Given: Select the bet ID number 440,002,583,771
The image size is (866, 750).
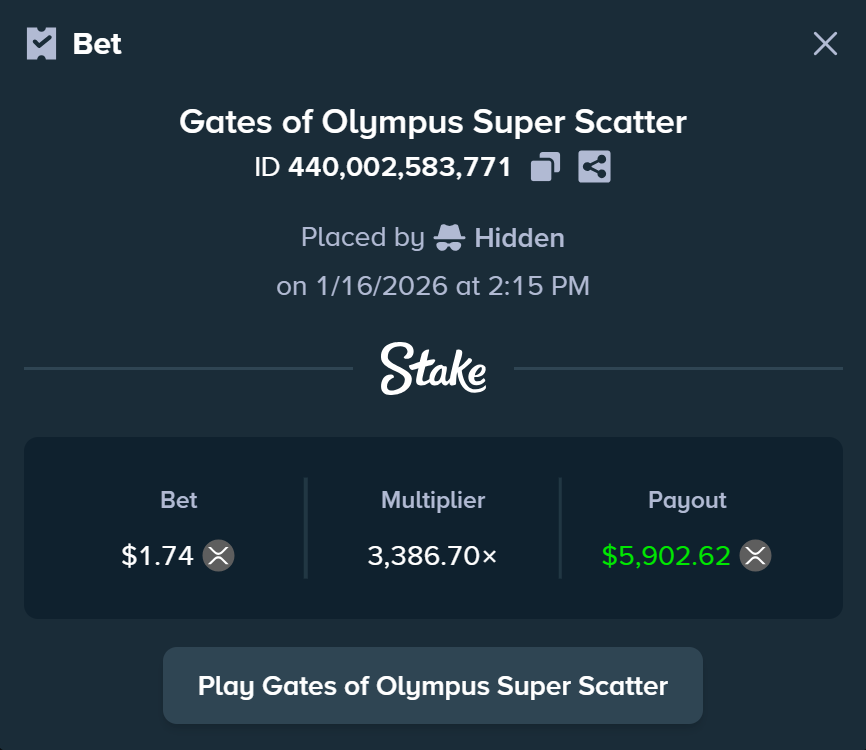Looking at the screenshot, I should coord(399,167).
